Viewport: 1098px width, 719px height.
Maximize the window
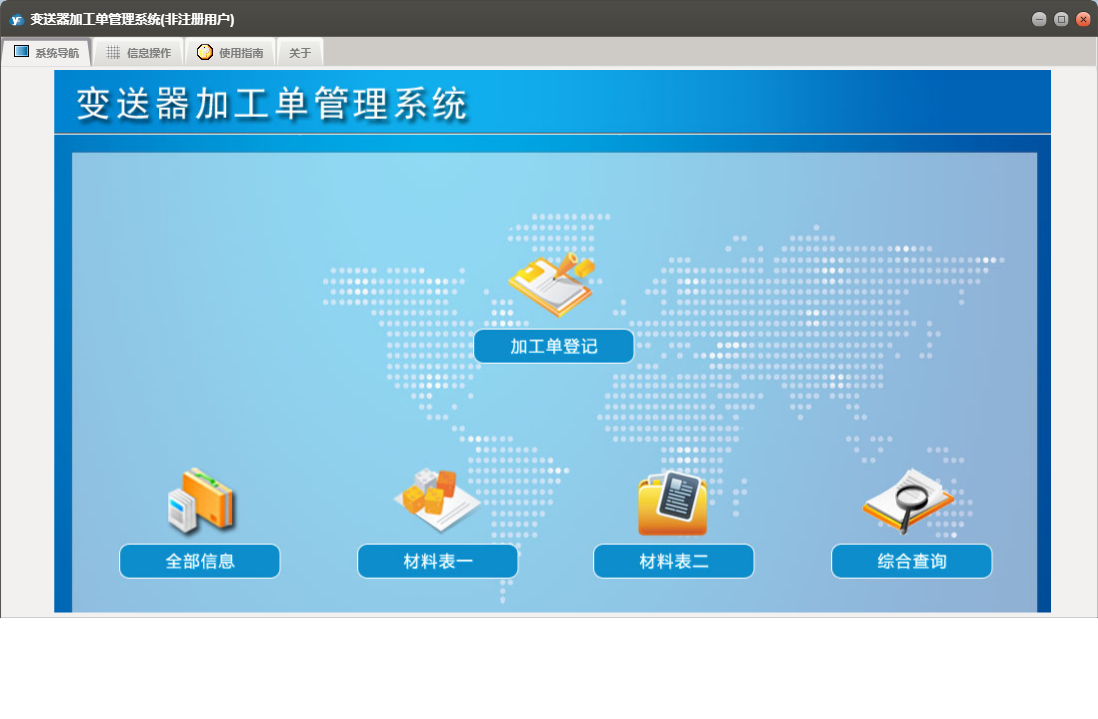pyautogui.click(x=1061, y=20)
